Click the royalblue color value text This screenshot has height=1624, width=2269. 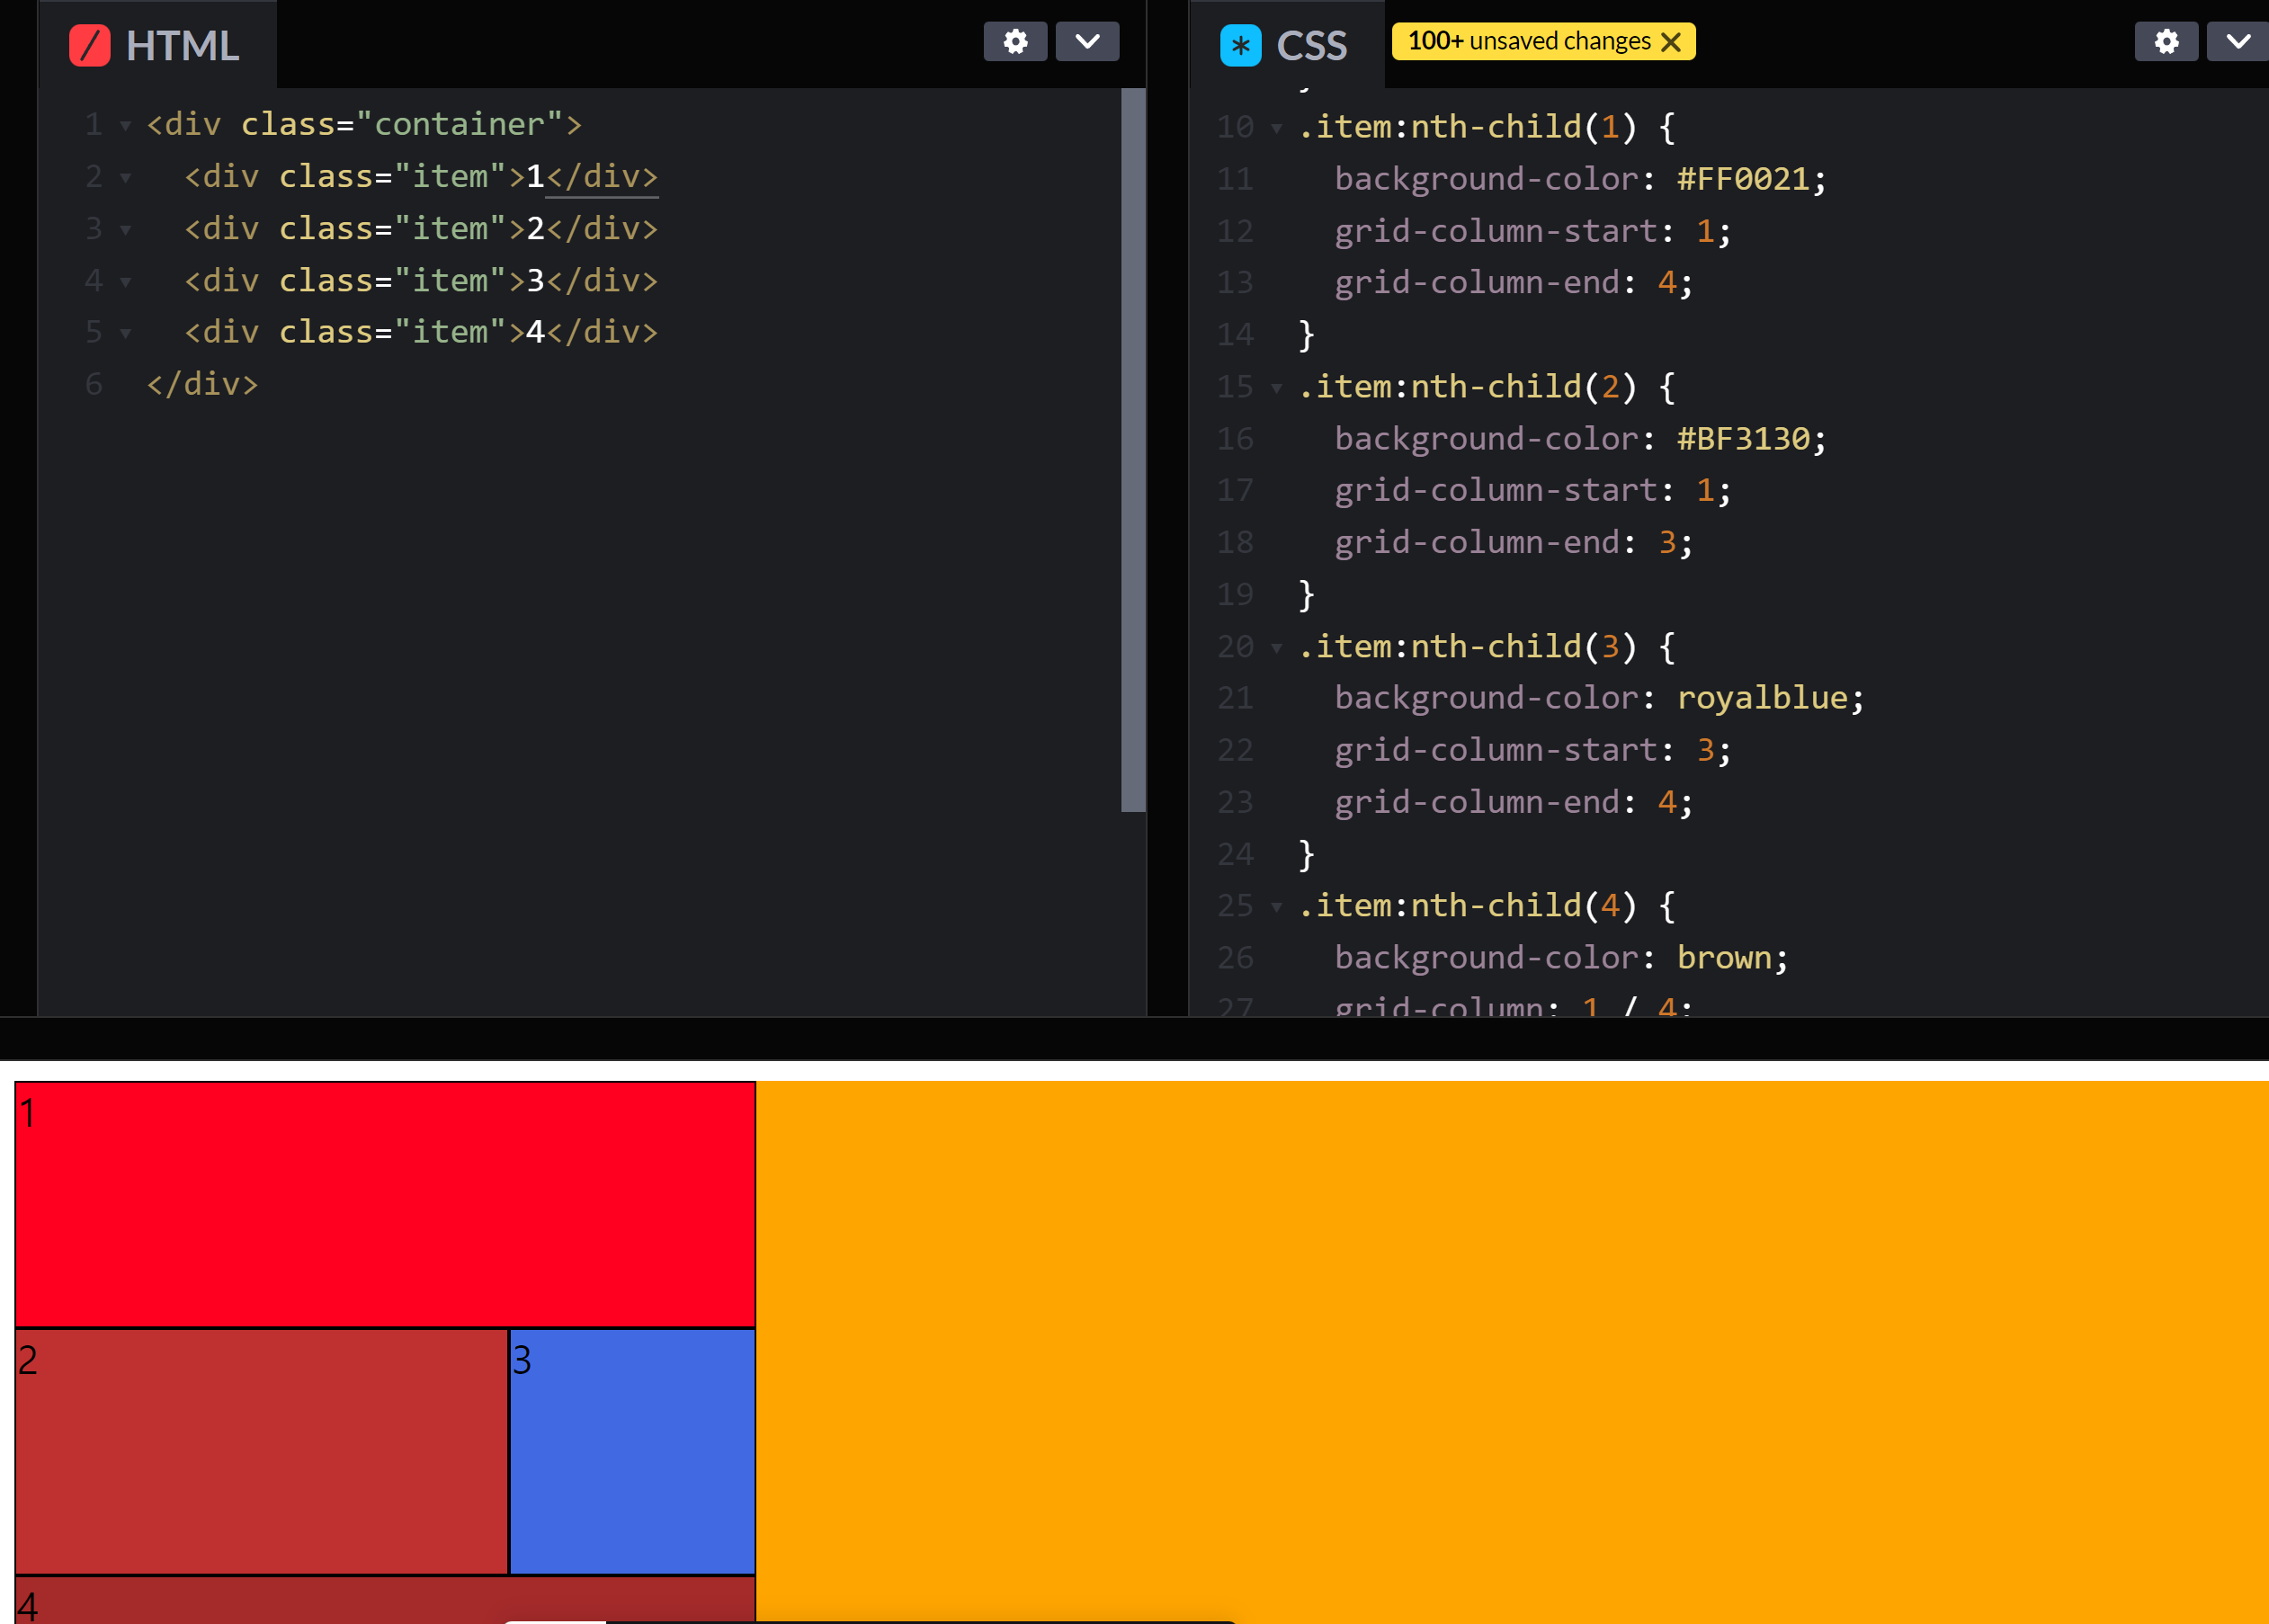tap(1761, 698)
